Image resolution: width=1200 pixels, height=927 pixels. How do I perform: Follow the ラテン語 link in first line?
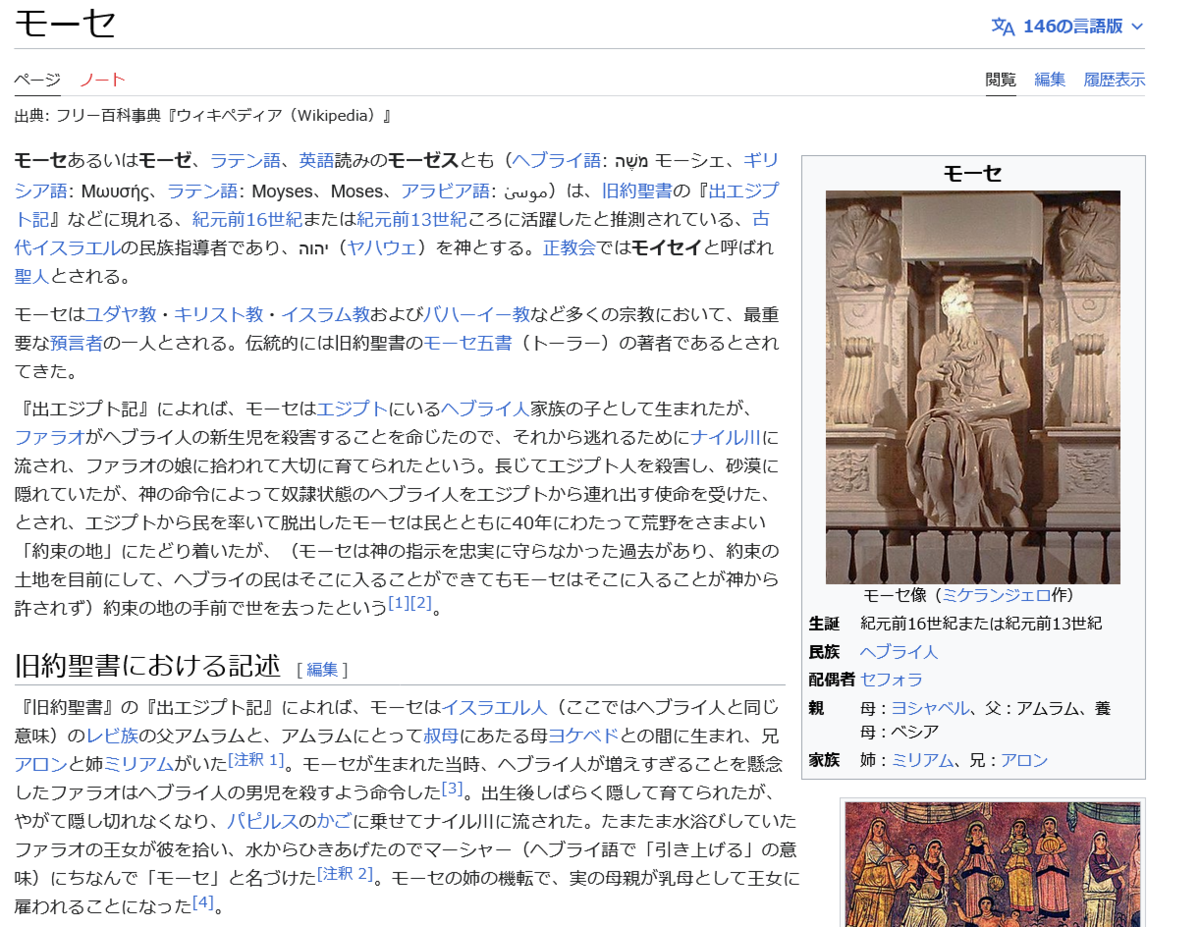[245, 160]
